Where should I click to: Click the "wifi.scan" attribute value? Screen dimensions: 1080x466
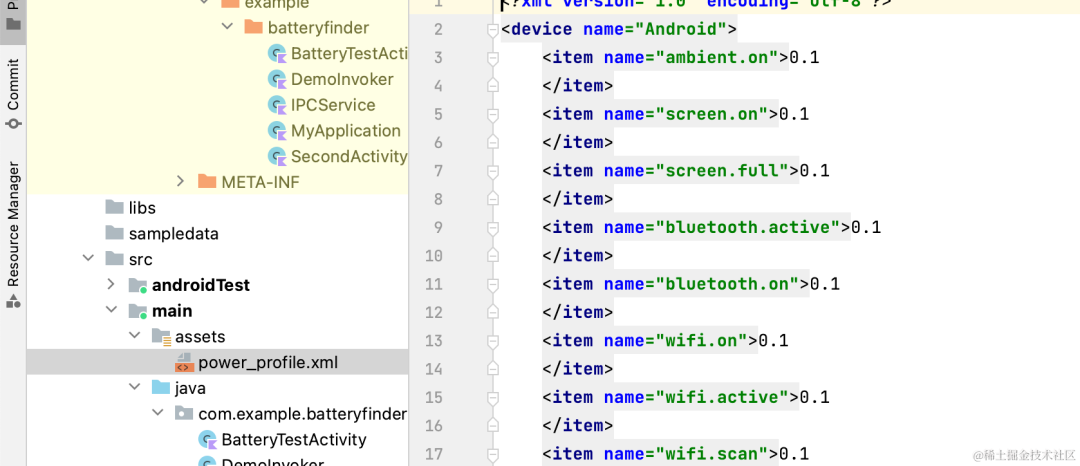pos(712,453)
